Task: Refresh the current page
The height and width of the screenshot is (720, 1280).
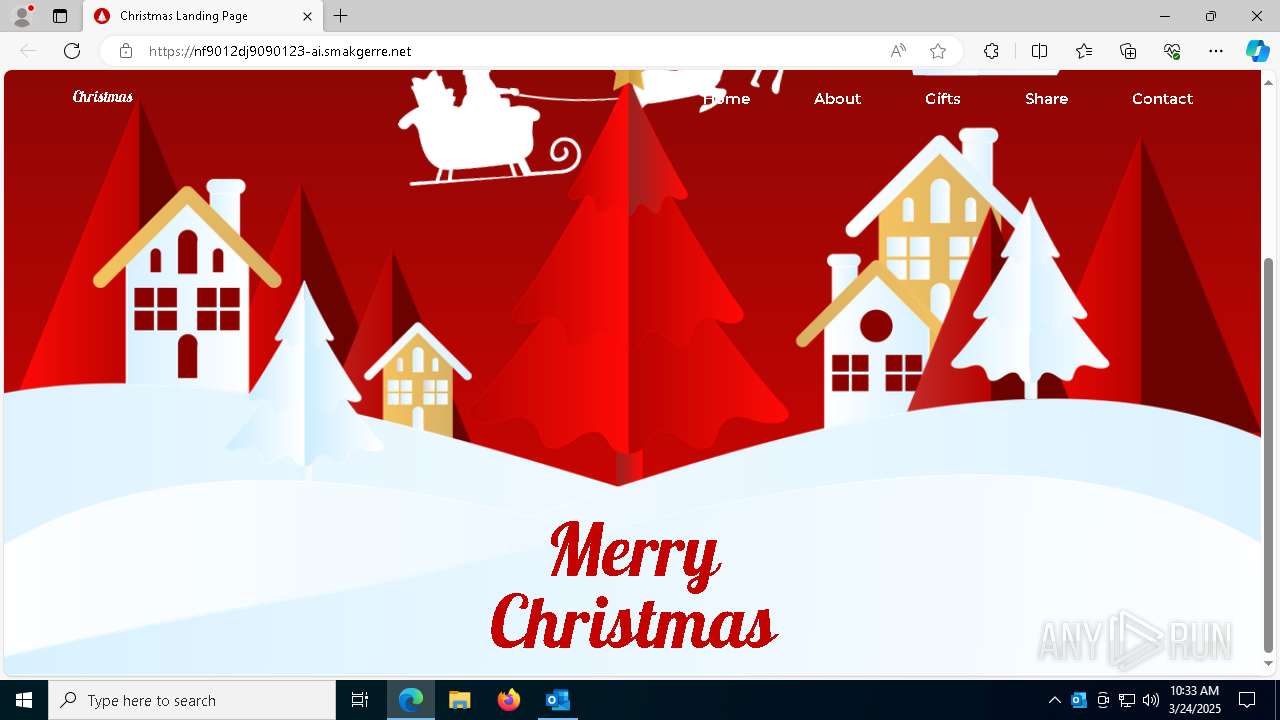Action: [72, 51]
